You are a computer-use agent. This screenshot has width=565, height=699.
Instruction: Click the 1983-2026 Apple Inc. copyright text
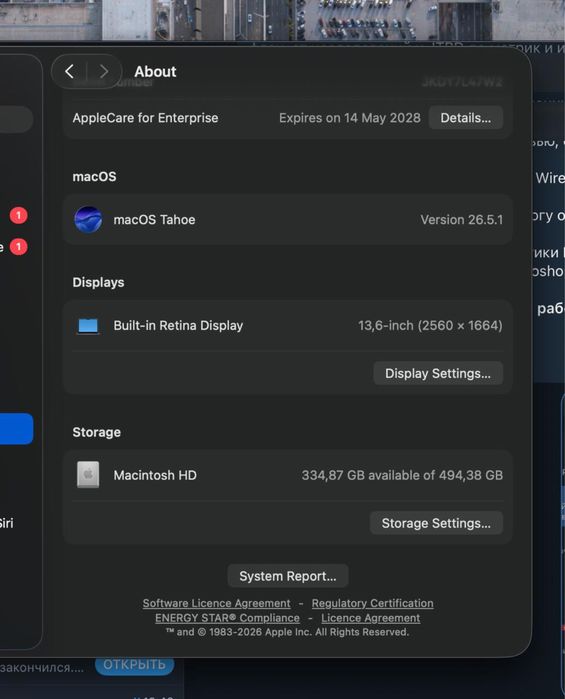[287, 632]
